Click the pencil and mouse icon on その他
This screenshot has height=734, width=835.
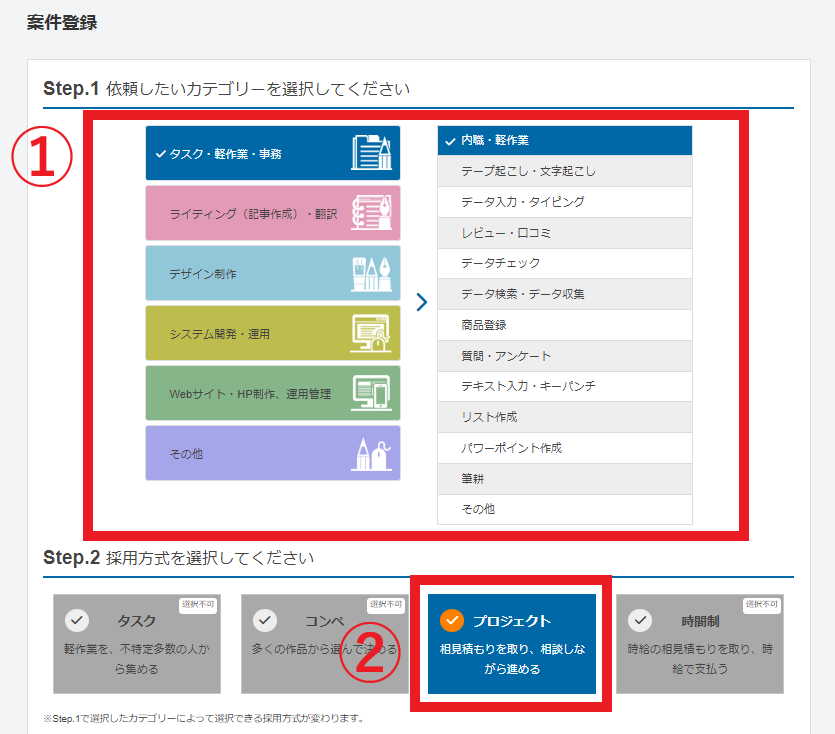[371, 453]
